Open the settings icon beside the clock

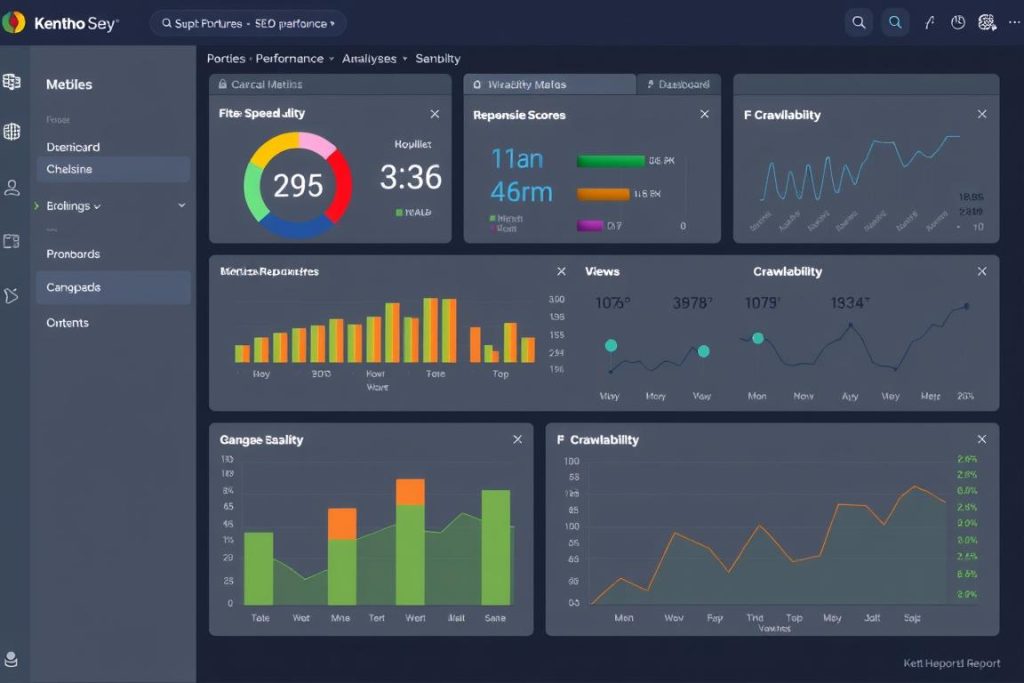[x=987, y=22]
